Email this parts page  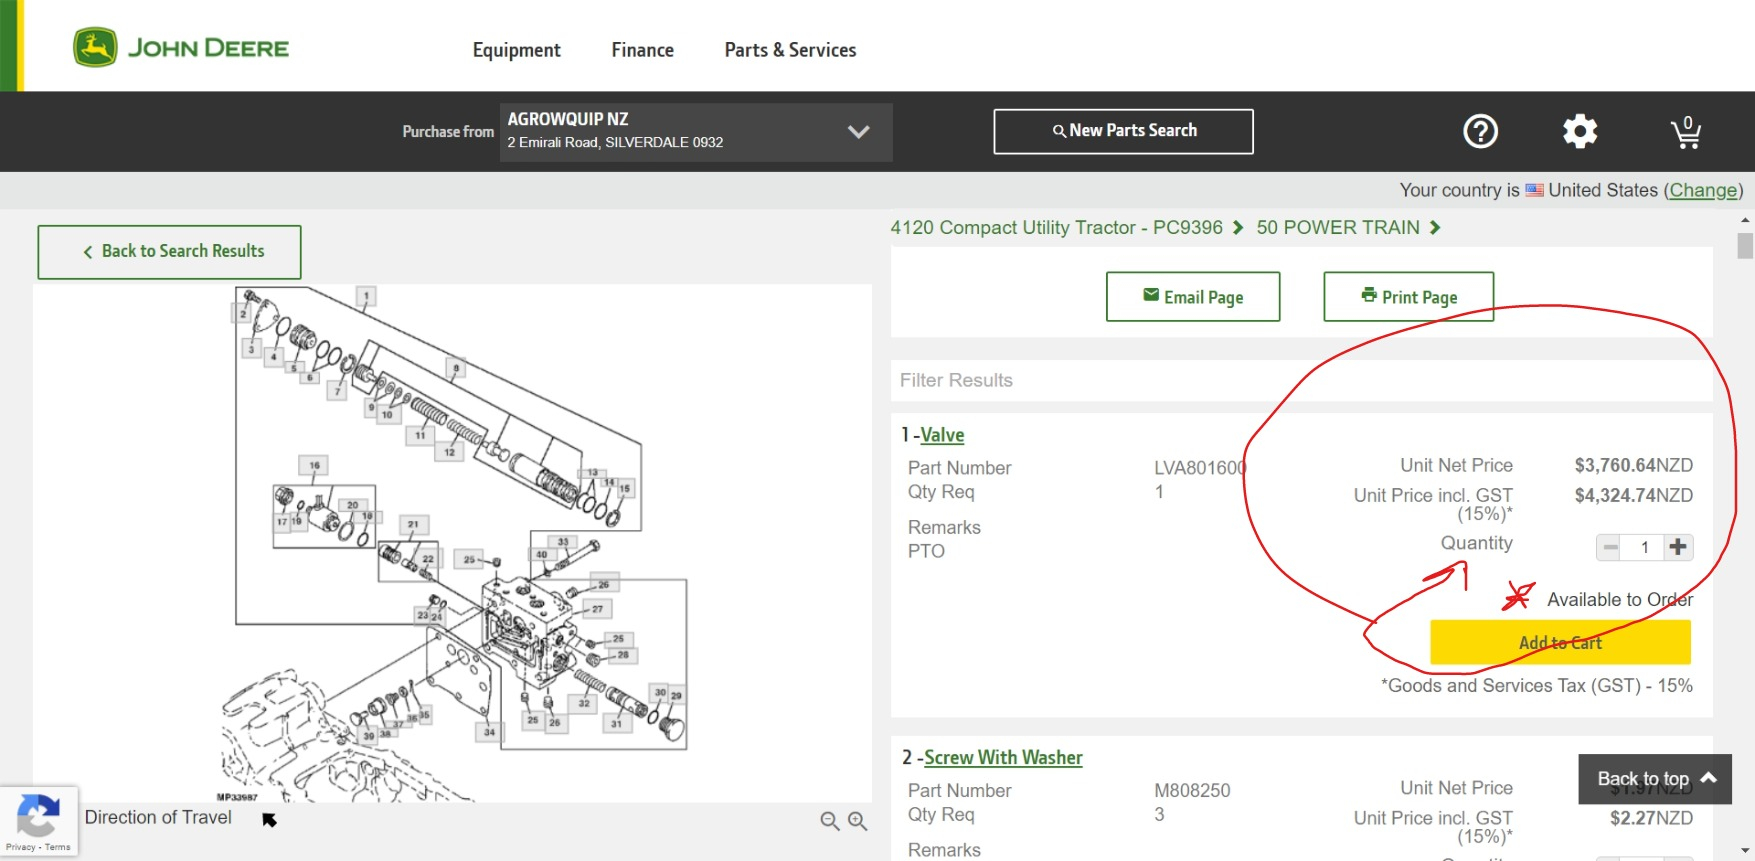pyautogui.click(x=1193, y=297)
